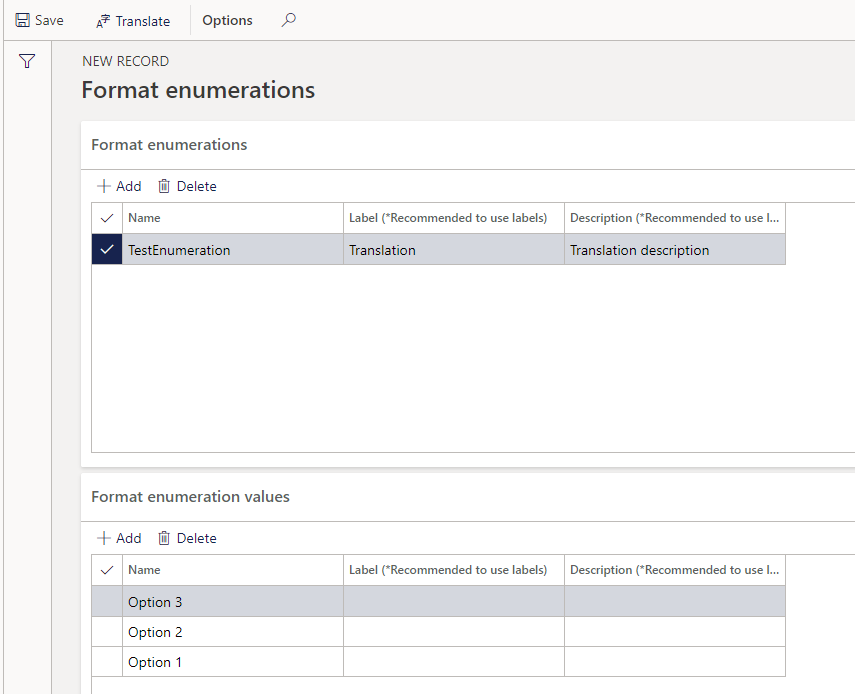Open the search magnifier
The width and height of the screenshot is (855, 694).
tap(288, 20)
